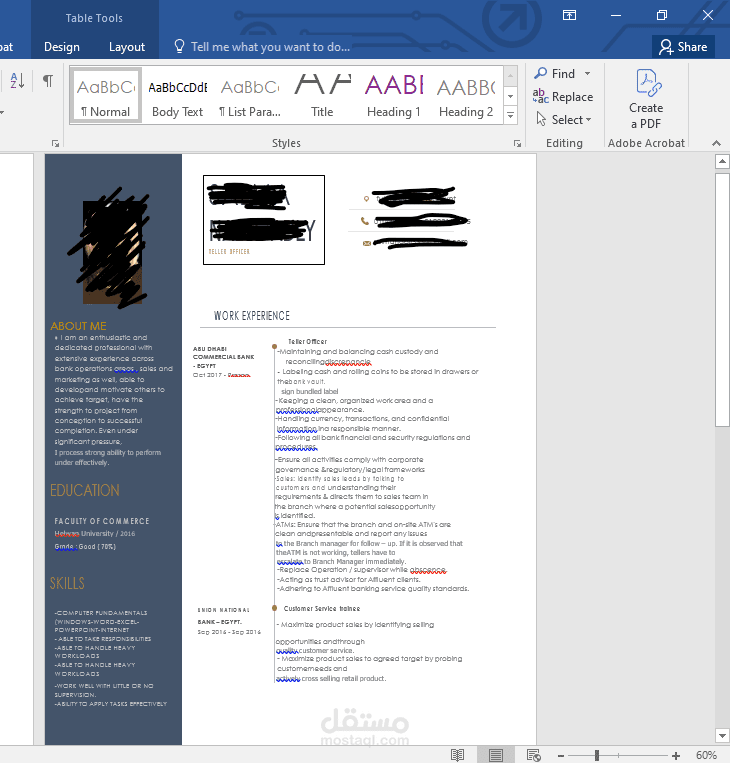
Task: Click the Sort A-Z icon
Action: [x=17, y=81]
